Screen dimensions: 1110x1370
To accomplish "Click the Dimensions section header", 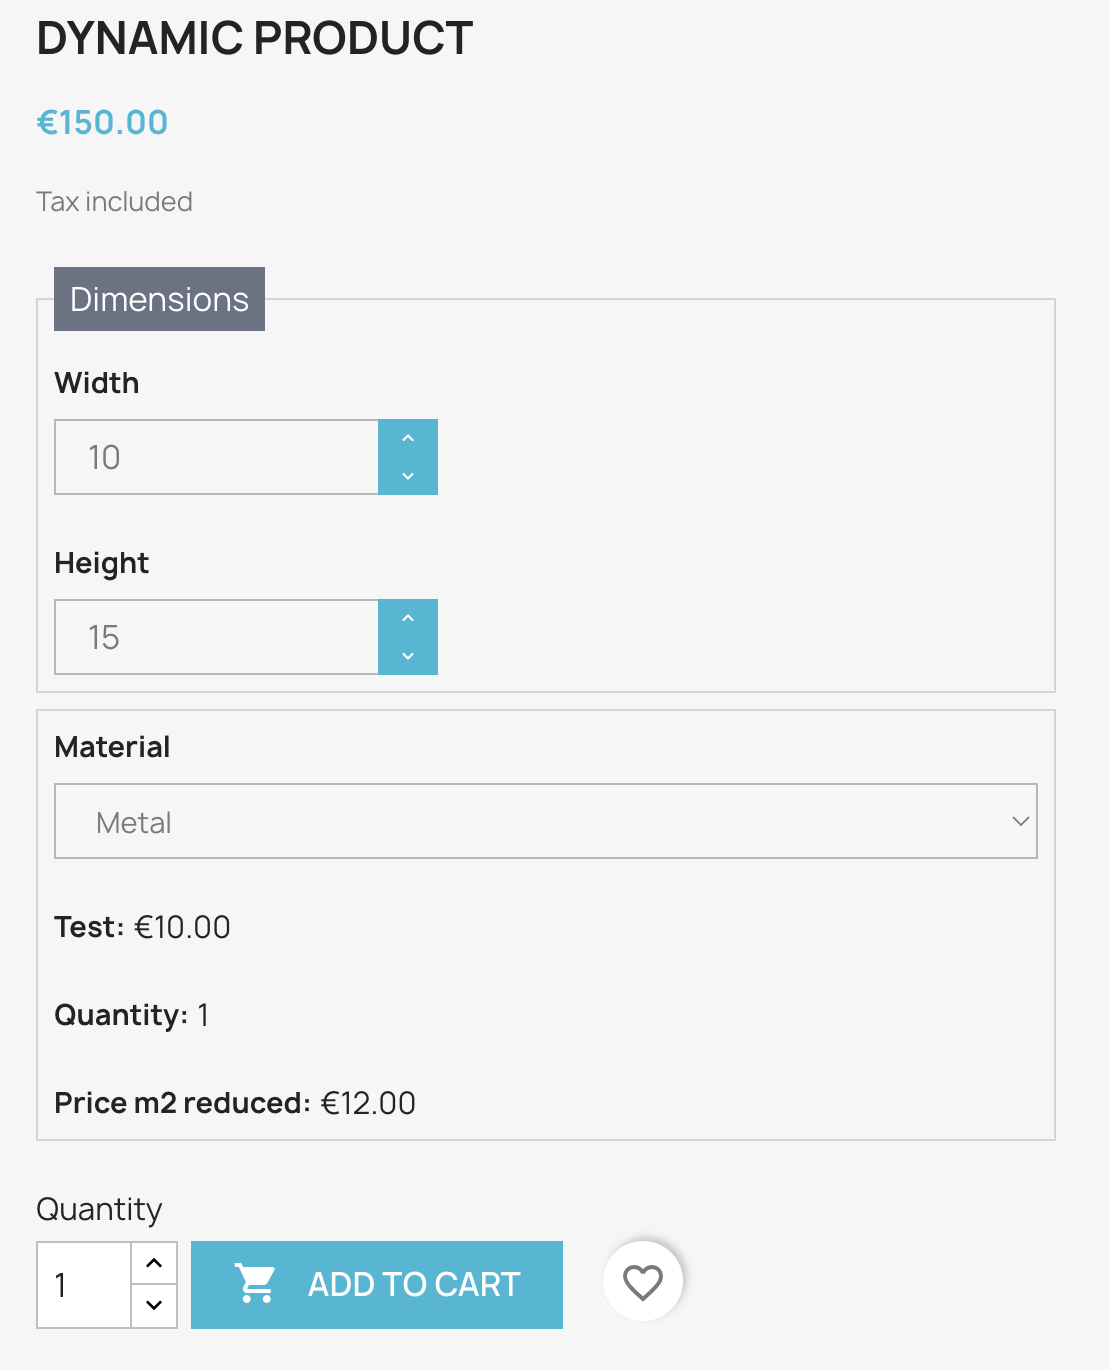I will (159, 299).
